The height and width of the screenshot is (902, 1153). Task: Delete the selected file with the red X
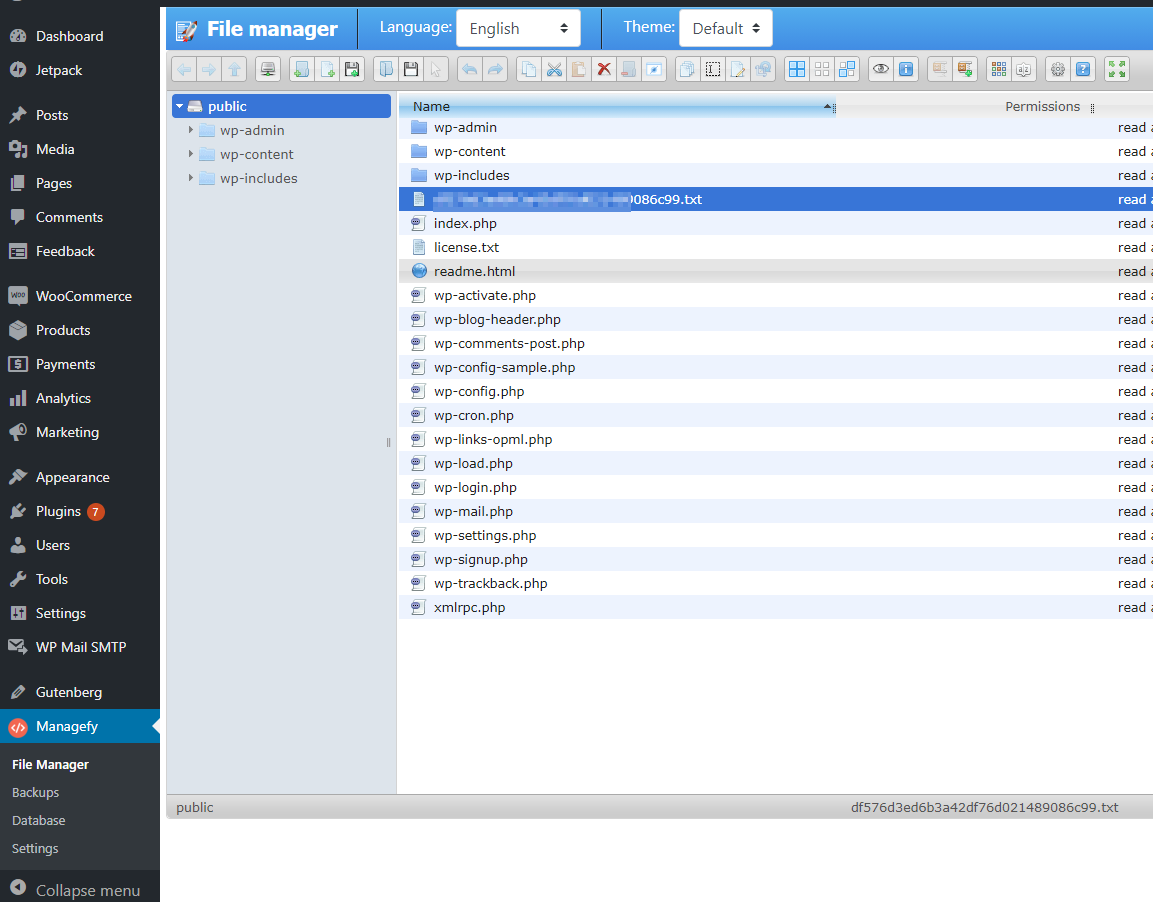point(603,70)
